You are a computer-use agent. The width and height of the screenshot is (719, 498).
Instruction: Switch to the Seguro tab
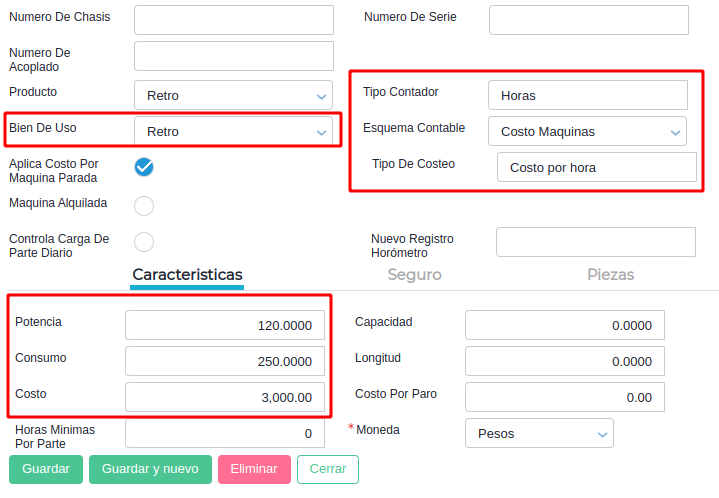point(414,275)
